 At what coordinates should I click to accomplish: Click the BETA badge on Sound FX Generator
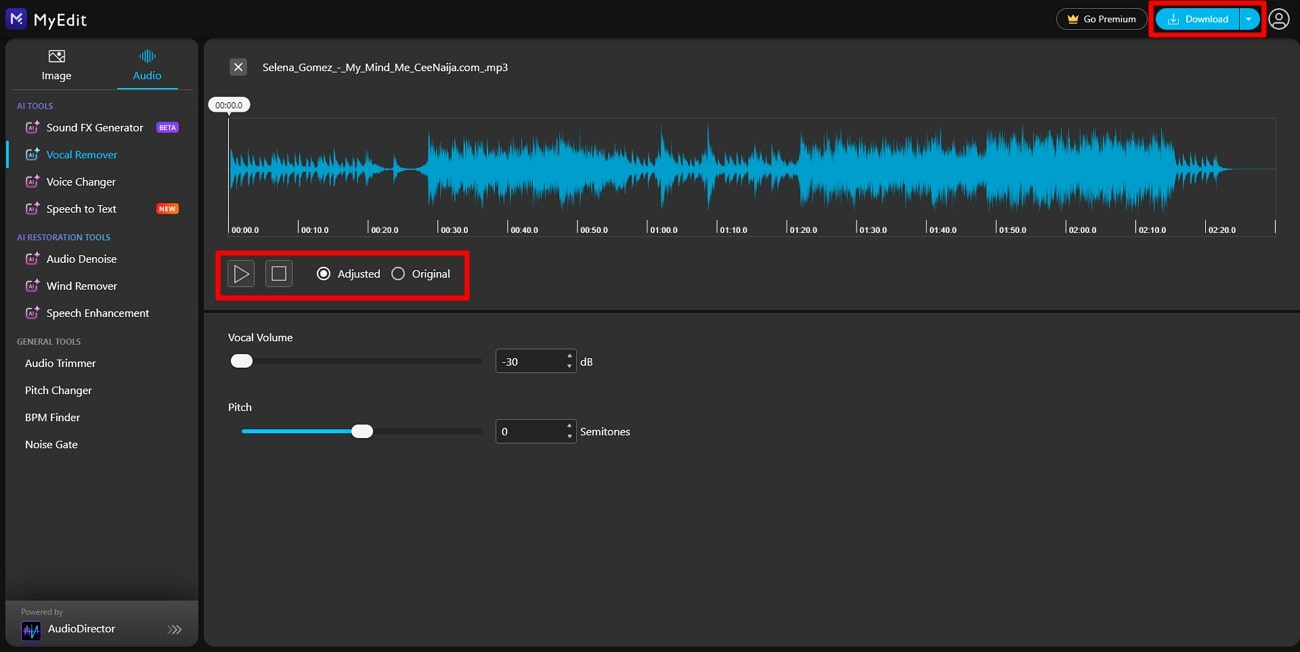(167, 128)
